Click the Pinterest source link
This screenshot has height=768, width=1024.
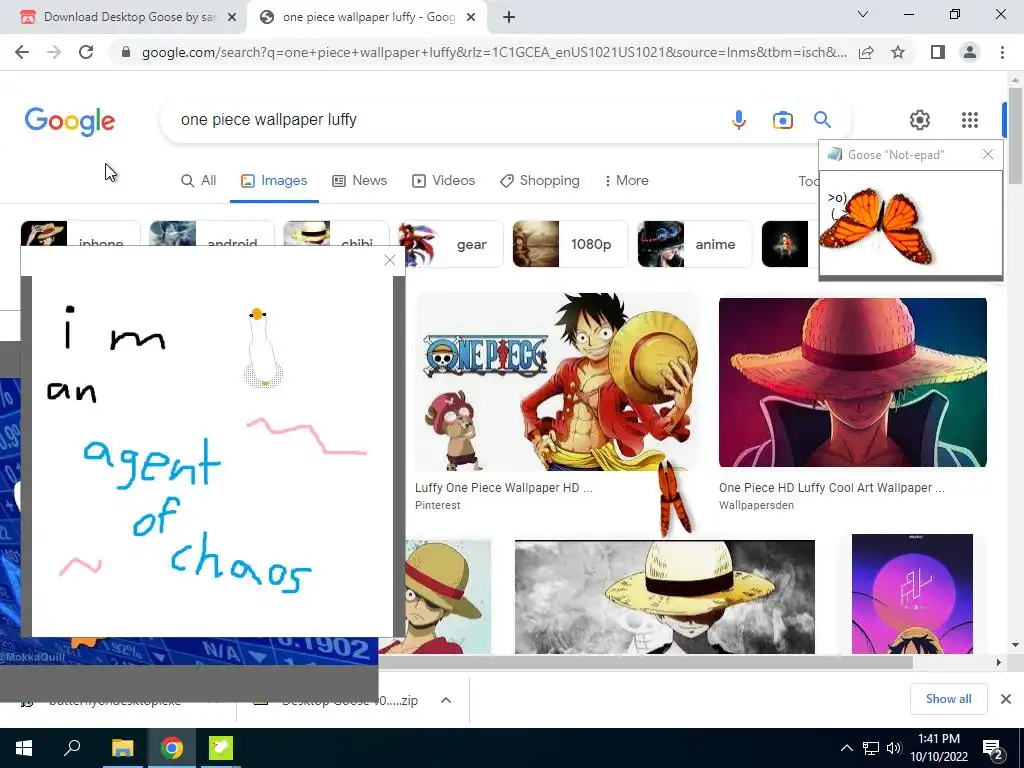(x=438, y=505)
